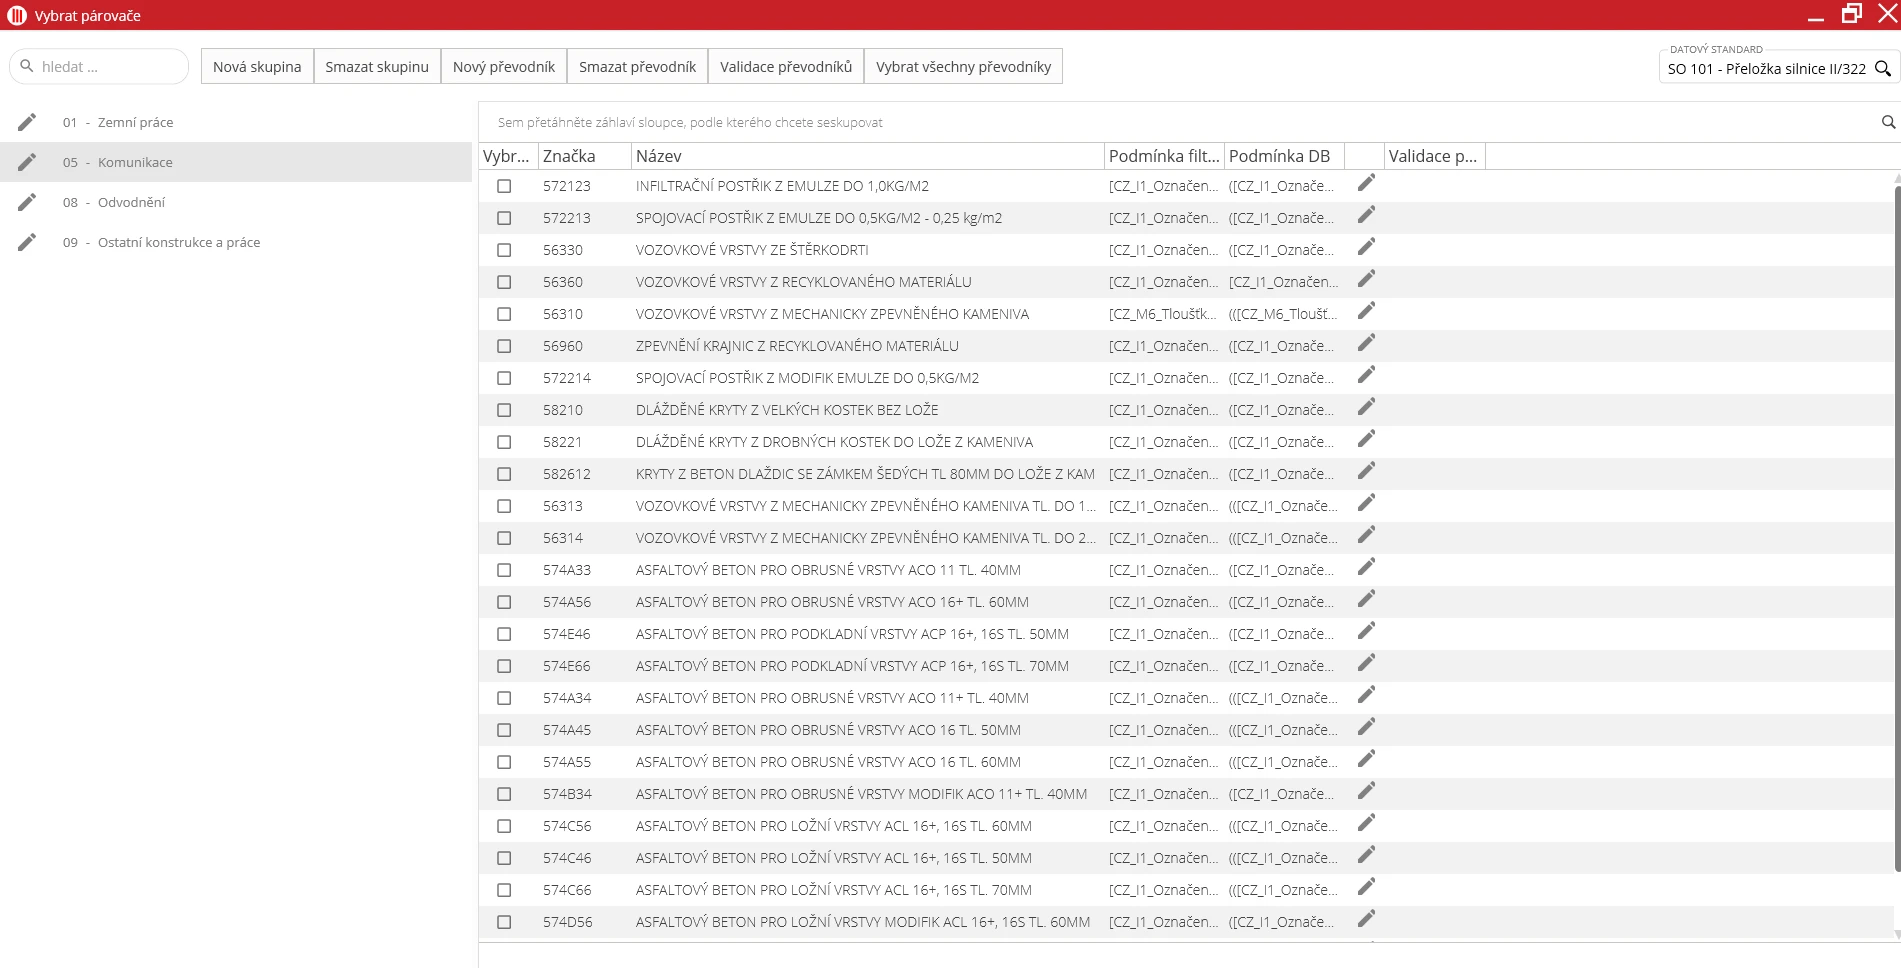This screenshot has width=1901, height=968.
Task: Open the Datový standard lookup magnifier
Action: (x=1882, y=68)
